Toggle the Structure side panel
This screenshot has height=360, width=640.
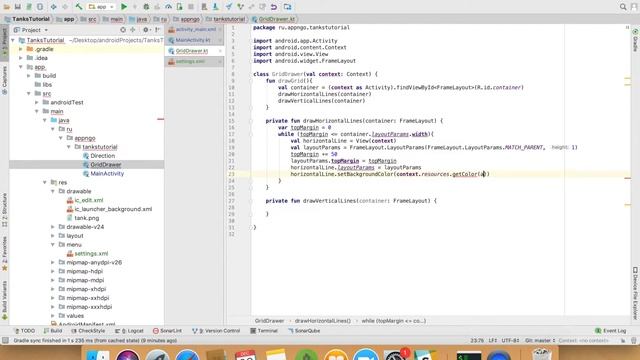pyautogui.click(x=4, y=210)
